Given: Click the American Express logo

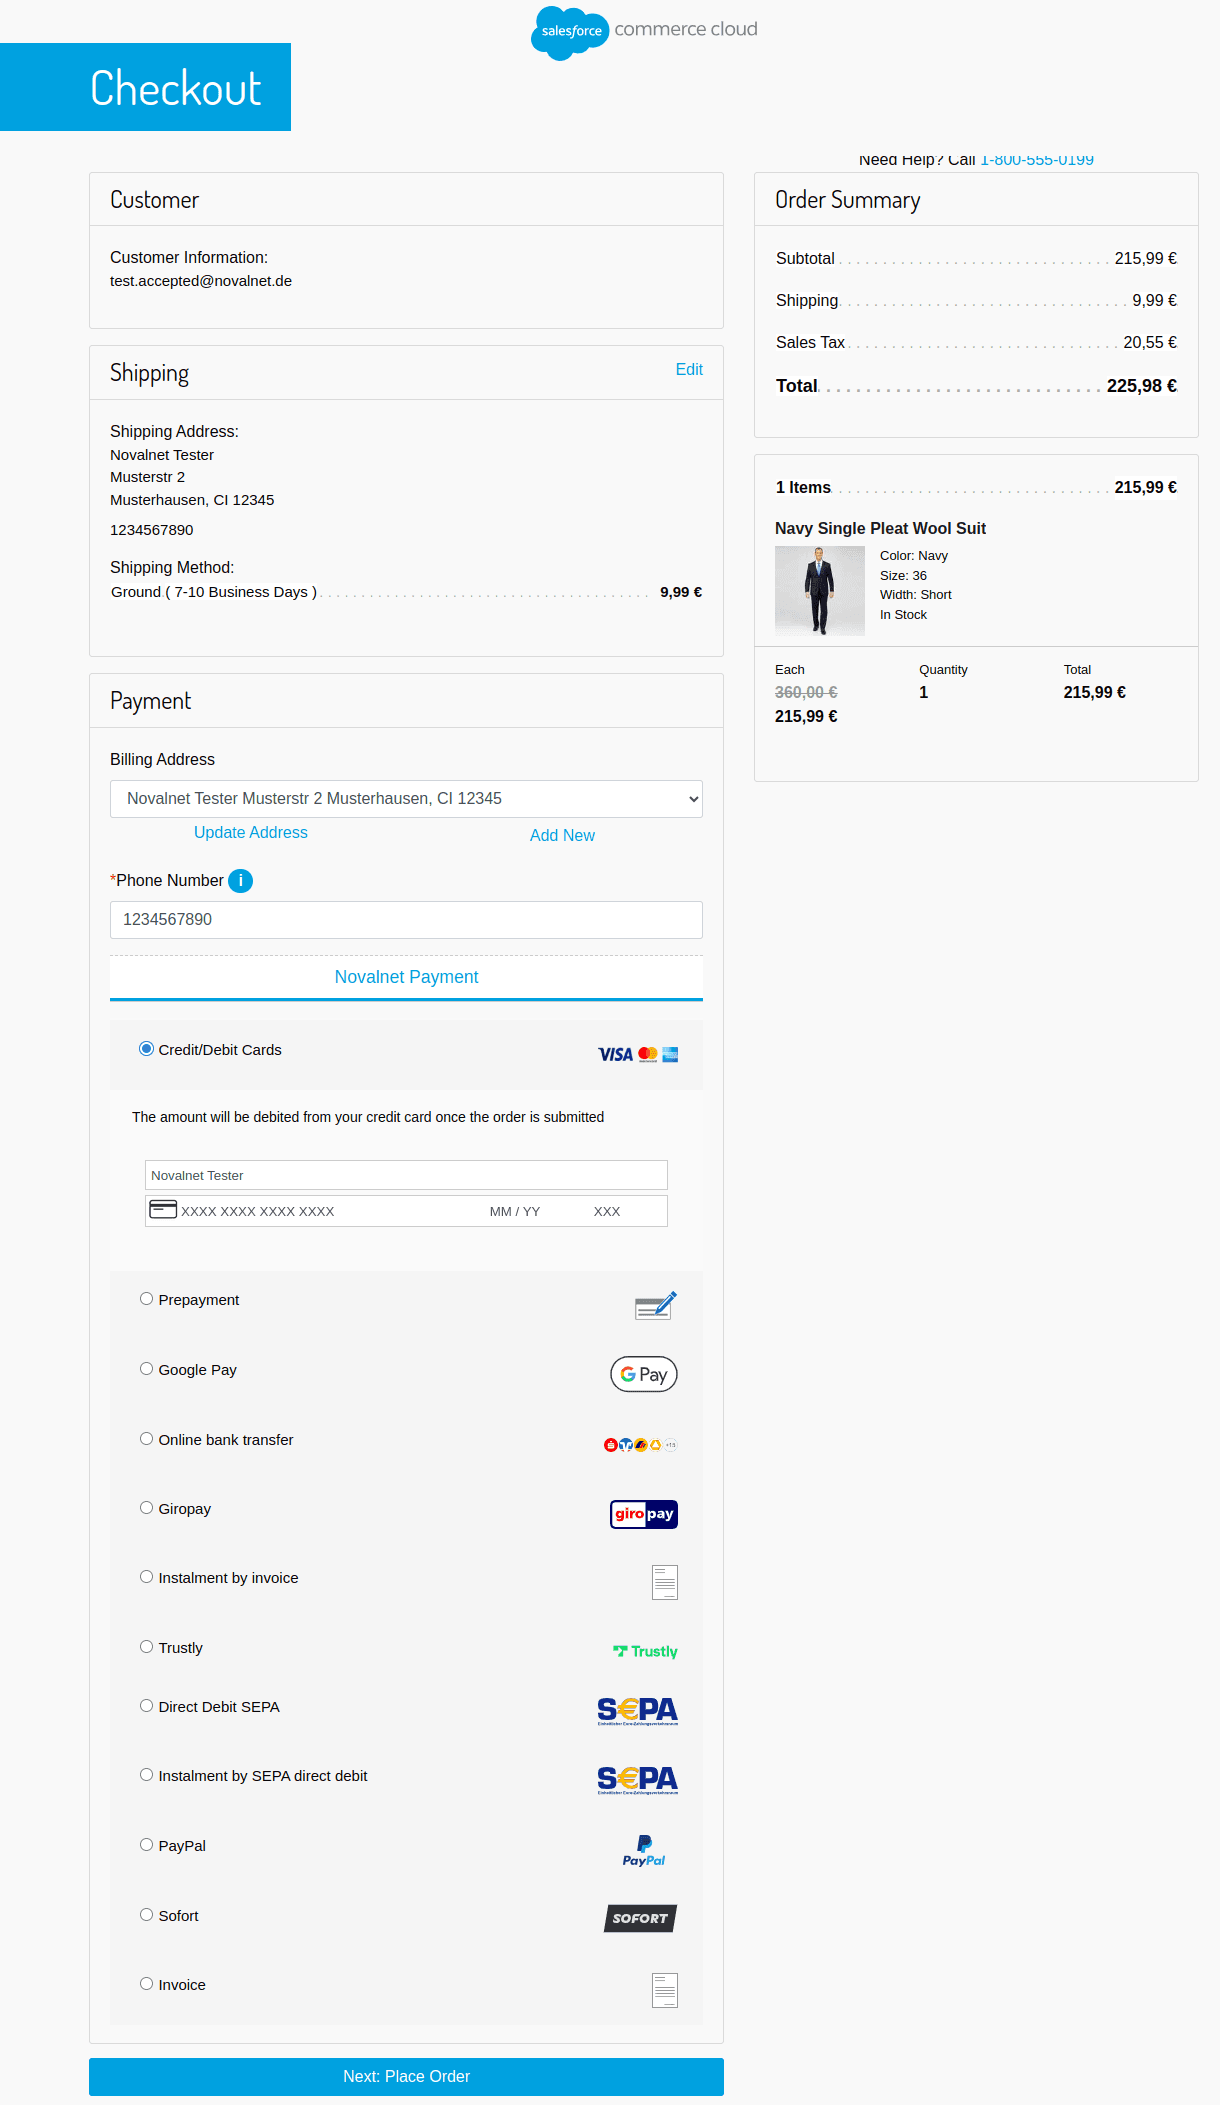Looking at the screenshot, I should point(670,1054).
